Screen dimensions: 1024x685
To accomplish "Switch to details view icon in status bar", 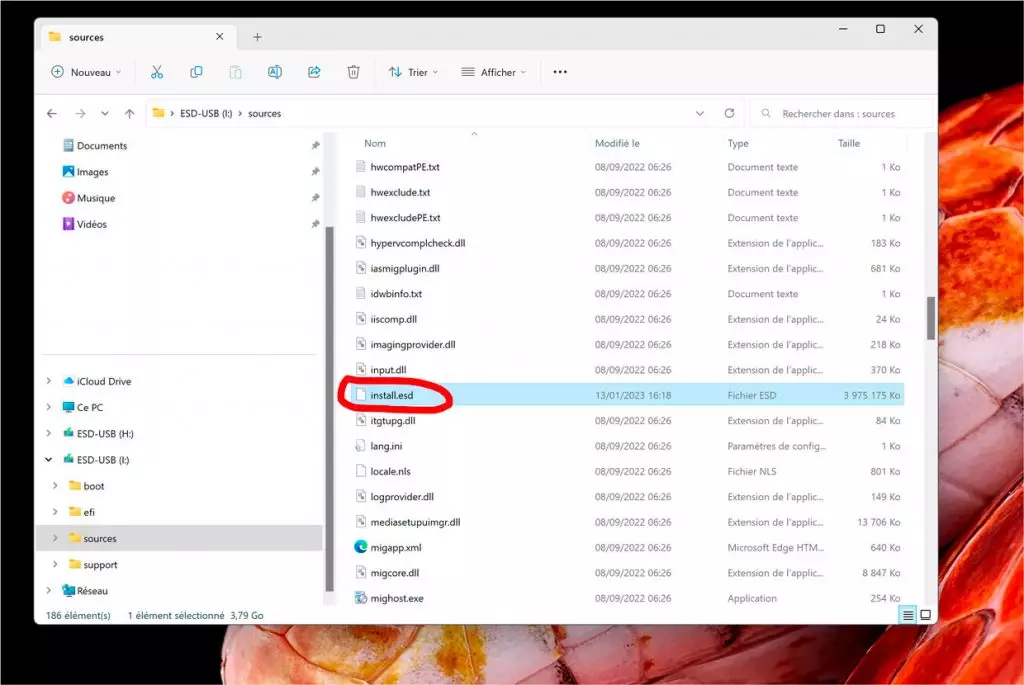I will tap(908, 615).
